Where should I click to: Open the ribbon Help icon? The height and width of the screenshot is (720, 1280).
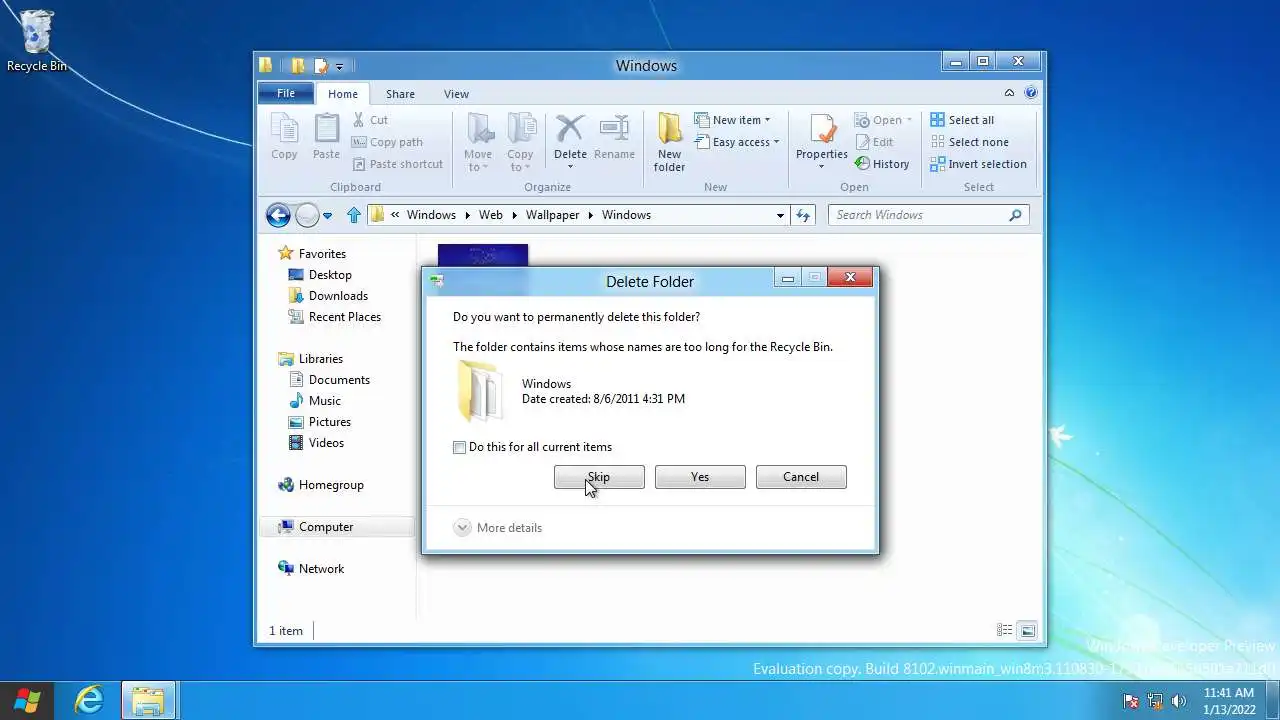click(1031, 93)
